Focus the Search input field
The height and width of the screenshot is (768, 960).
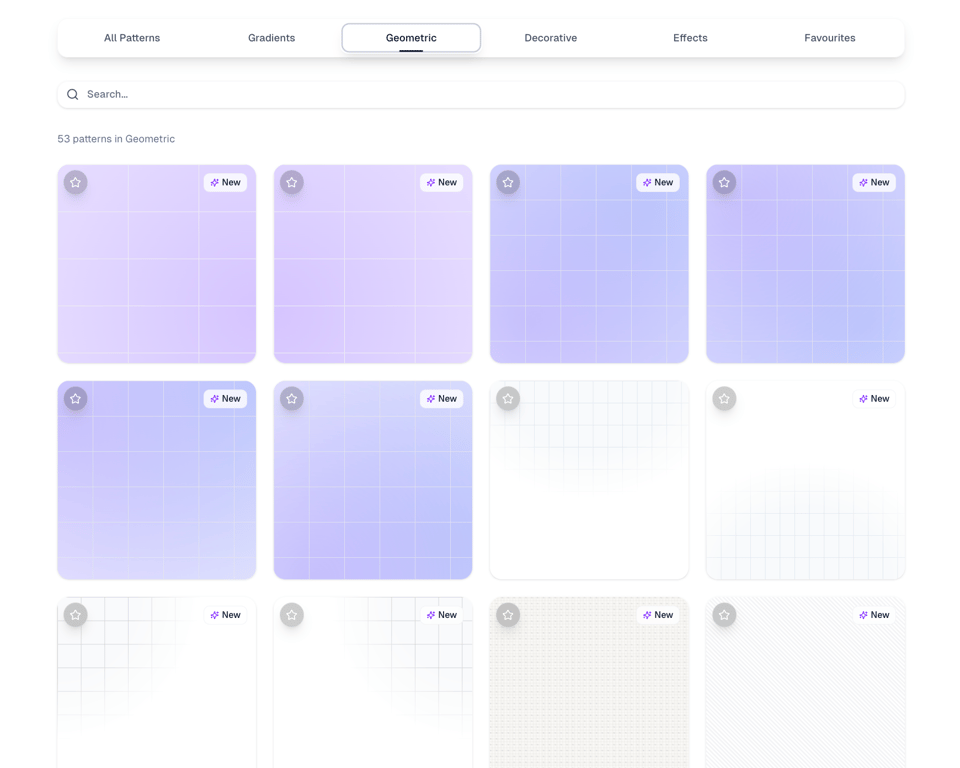[490, 95]
